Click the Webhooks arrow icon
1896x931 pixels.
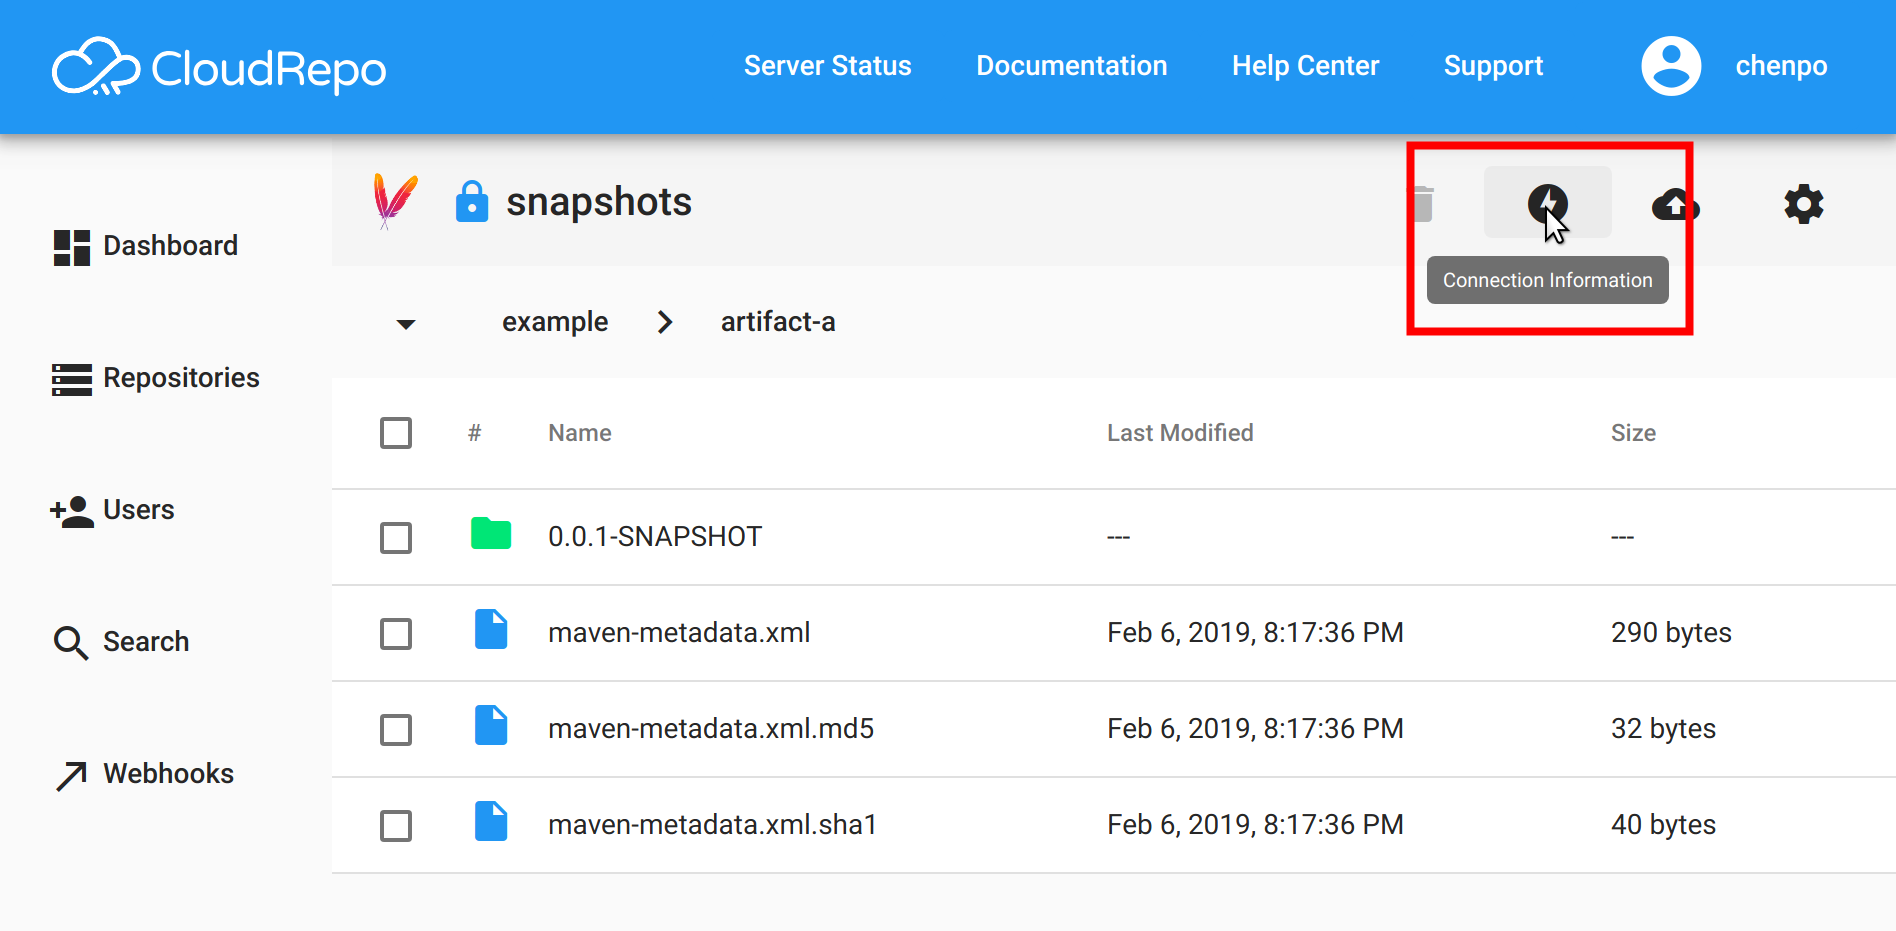coord(72,775)
